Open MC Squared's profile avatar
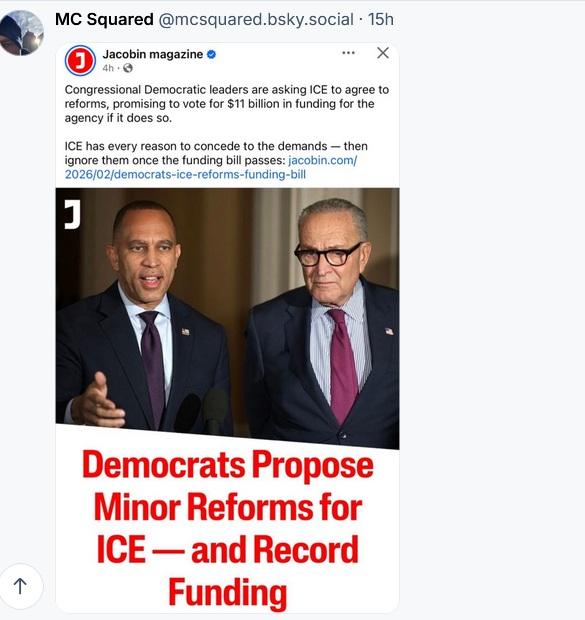Image resolution: width=585 pixels, height=620 pixels. point(21,33)
